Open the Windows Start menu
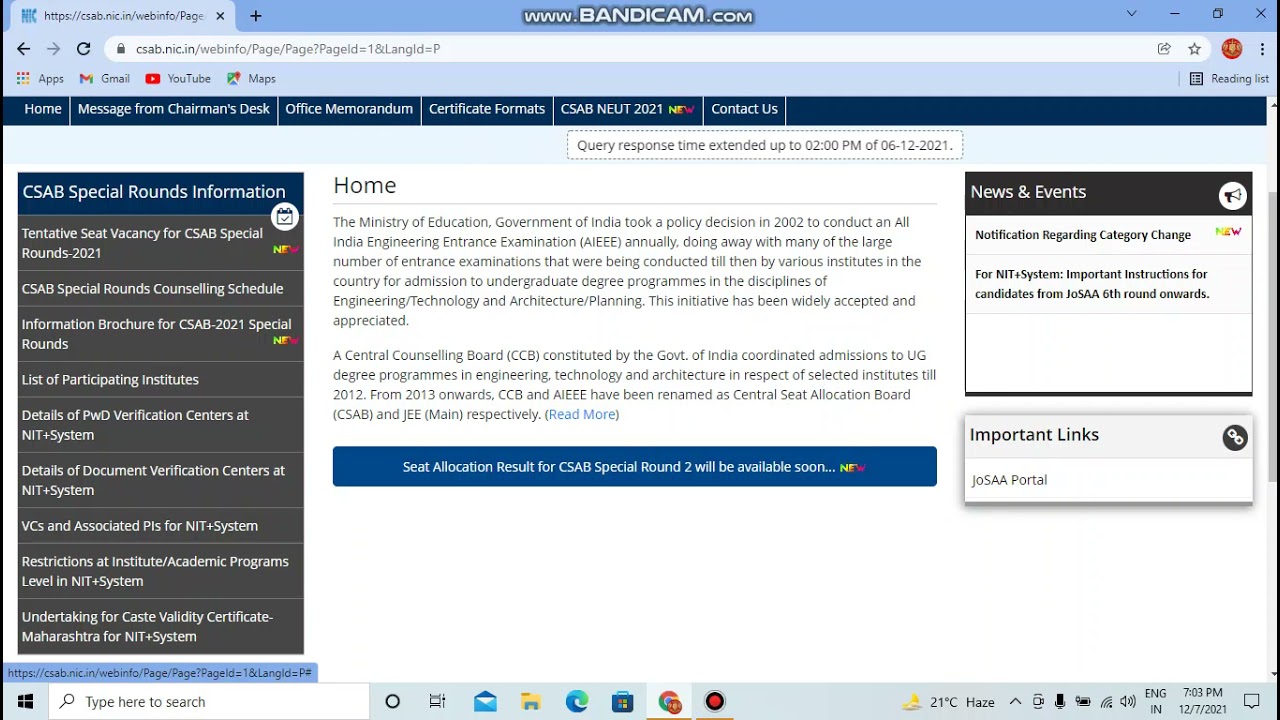 click(24, 701)
